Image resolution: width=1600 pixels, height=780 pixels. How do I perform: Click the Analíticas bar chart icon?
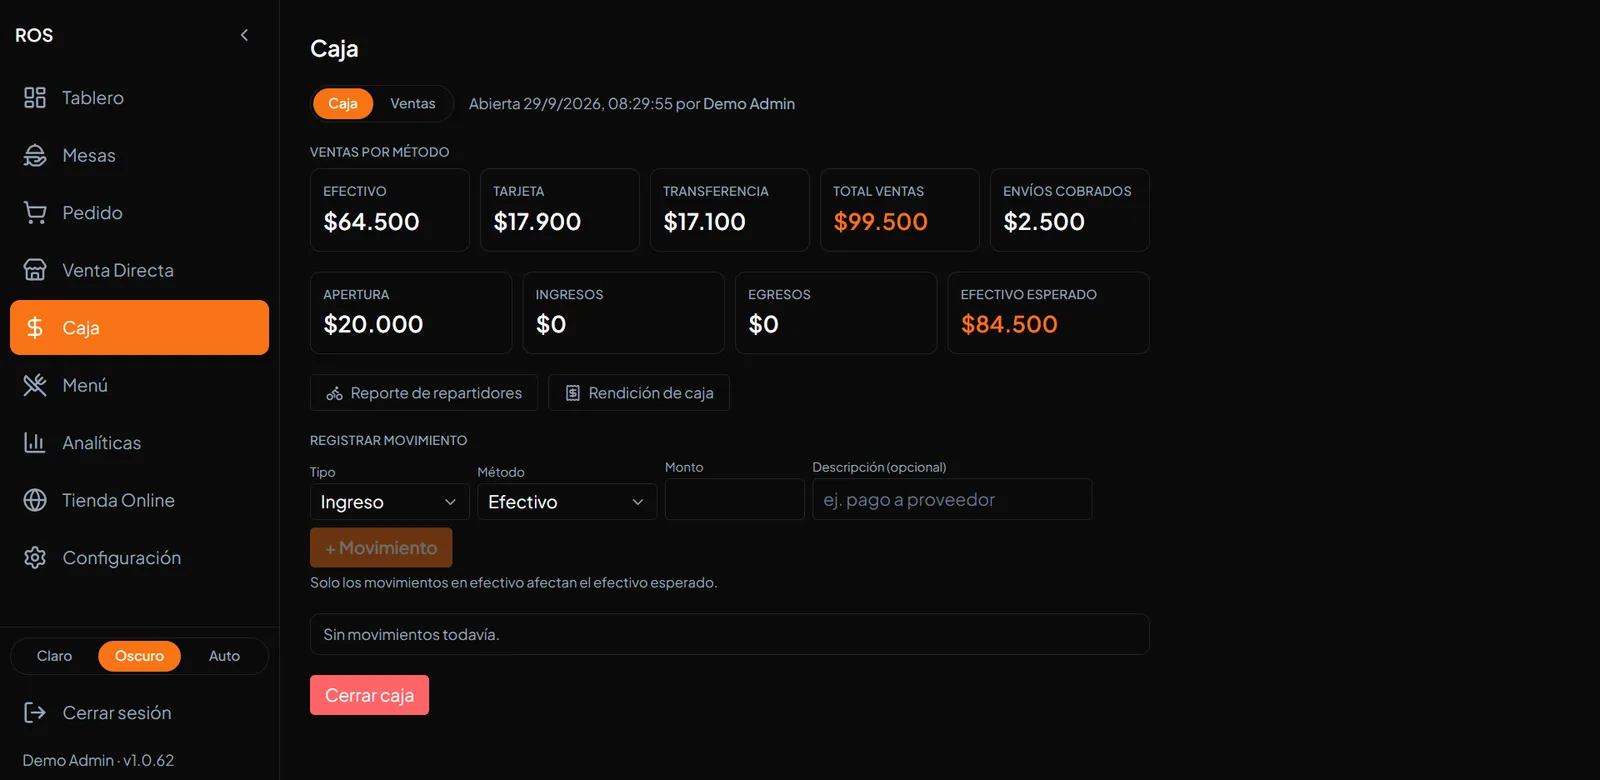35,443
